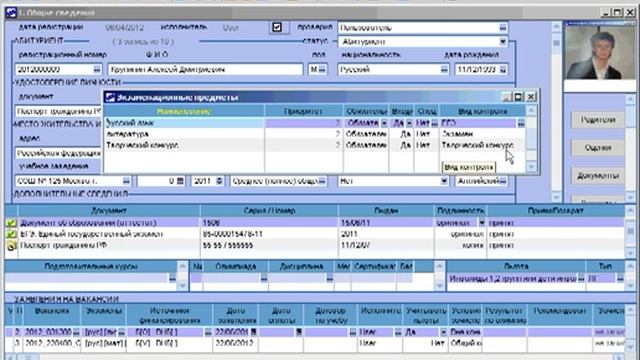Screen dimensions: 640x360
Task: Click the Вид контроля column header
Action: point(482,111)
